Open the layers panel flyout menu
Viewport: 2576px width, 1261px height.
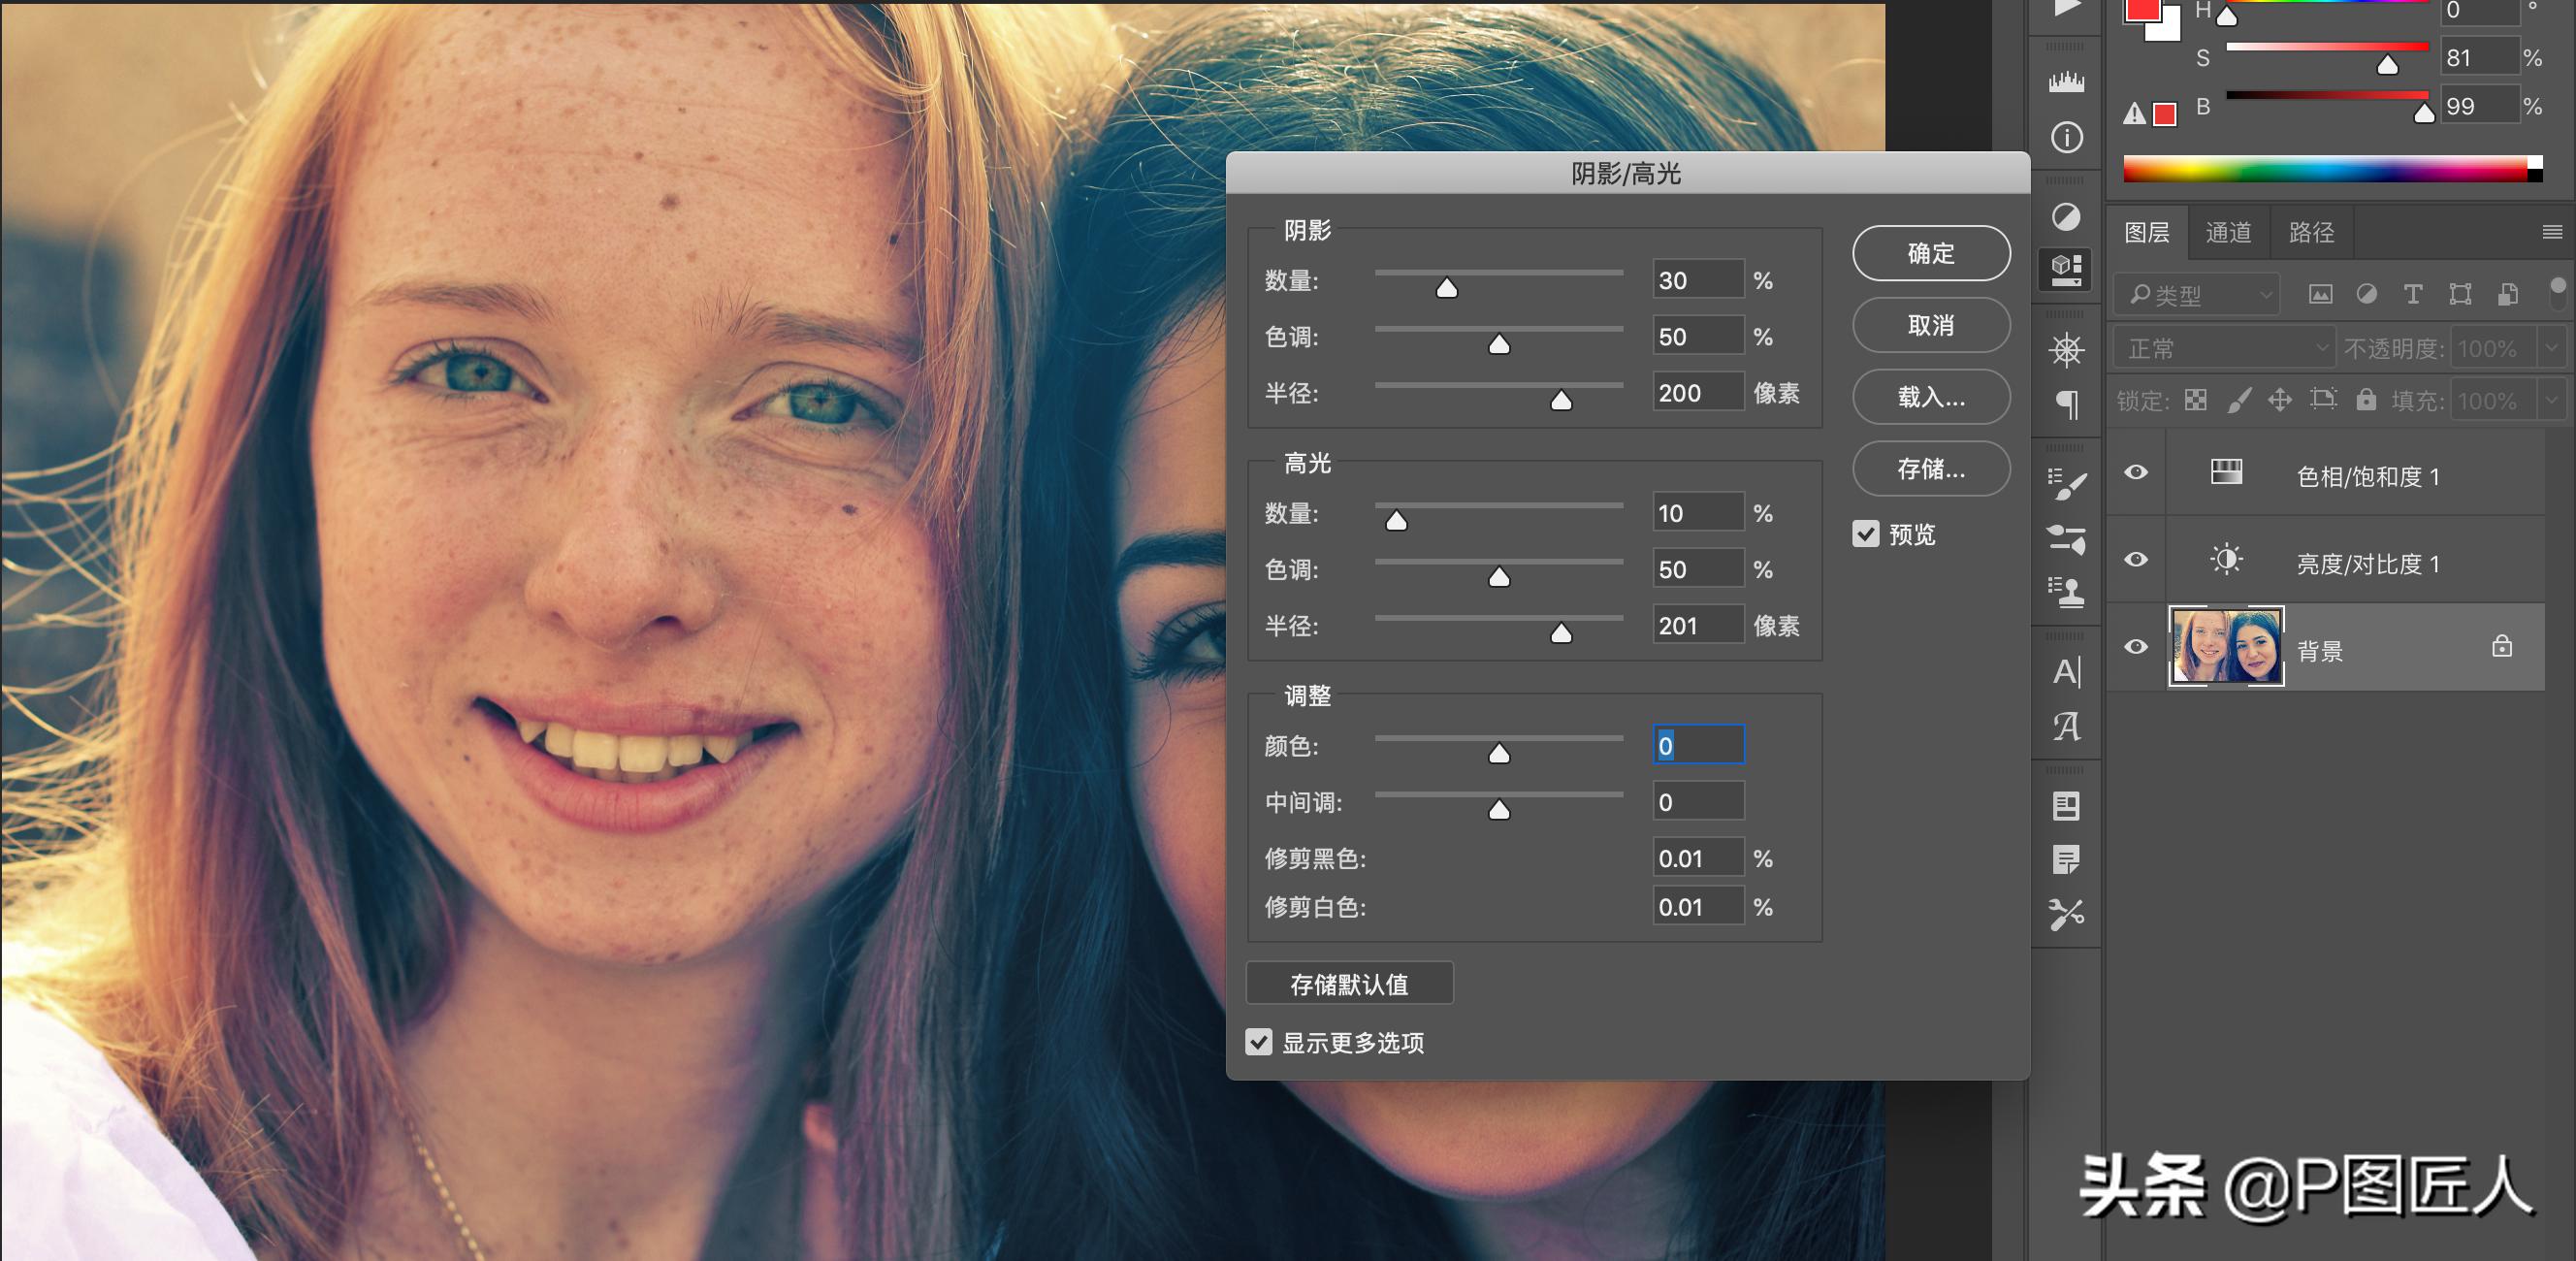coord(2551,232)
